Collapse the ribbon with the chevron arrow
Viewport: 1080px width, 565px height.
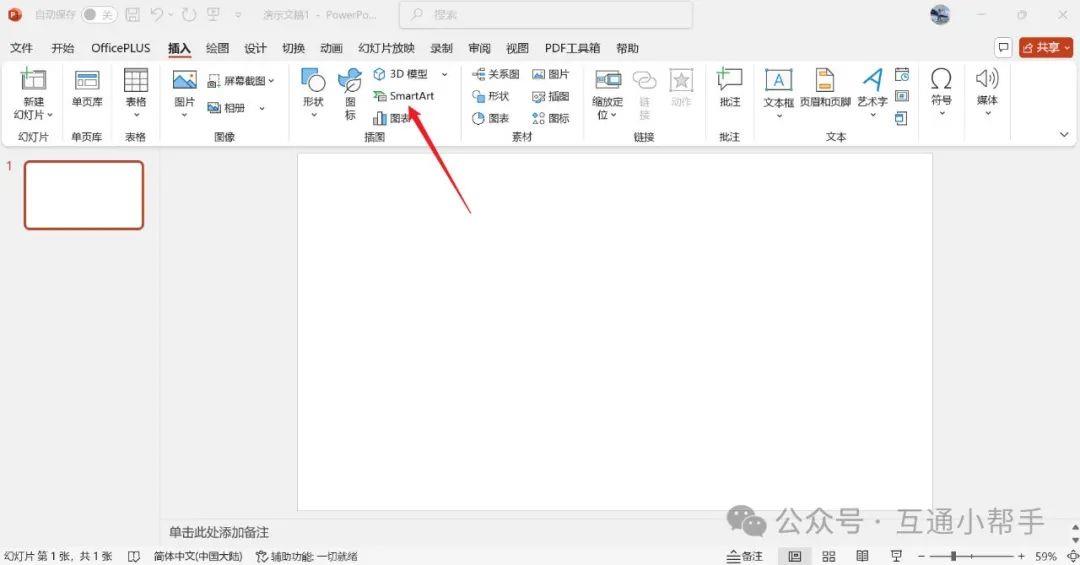1064,134
